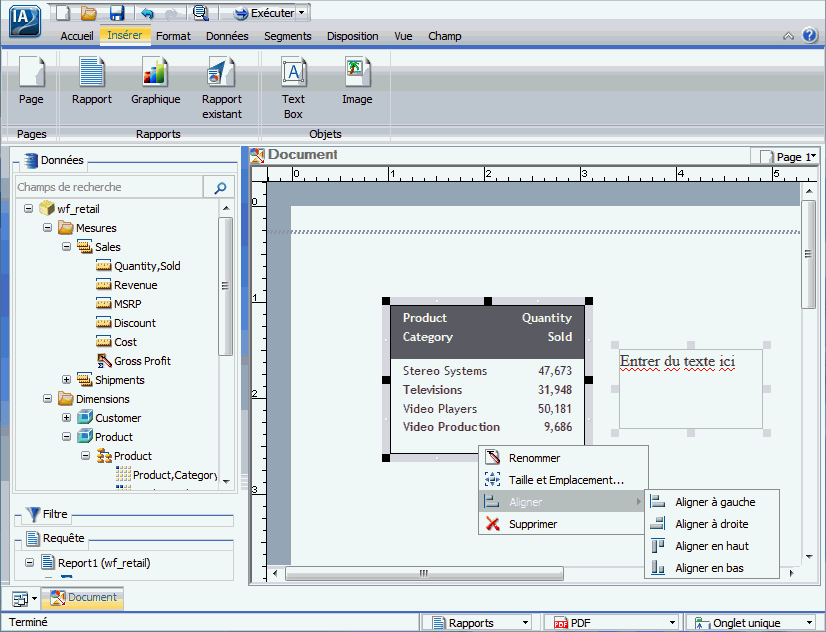Open the Disposition ribbon tab

[x=352, y=36]
